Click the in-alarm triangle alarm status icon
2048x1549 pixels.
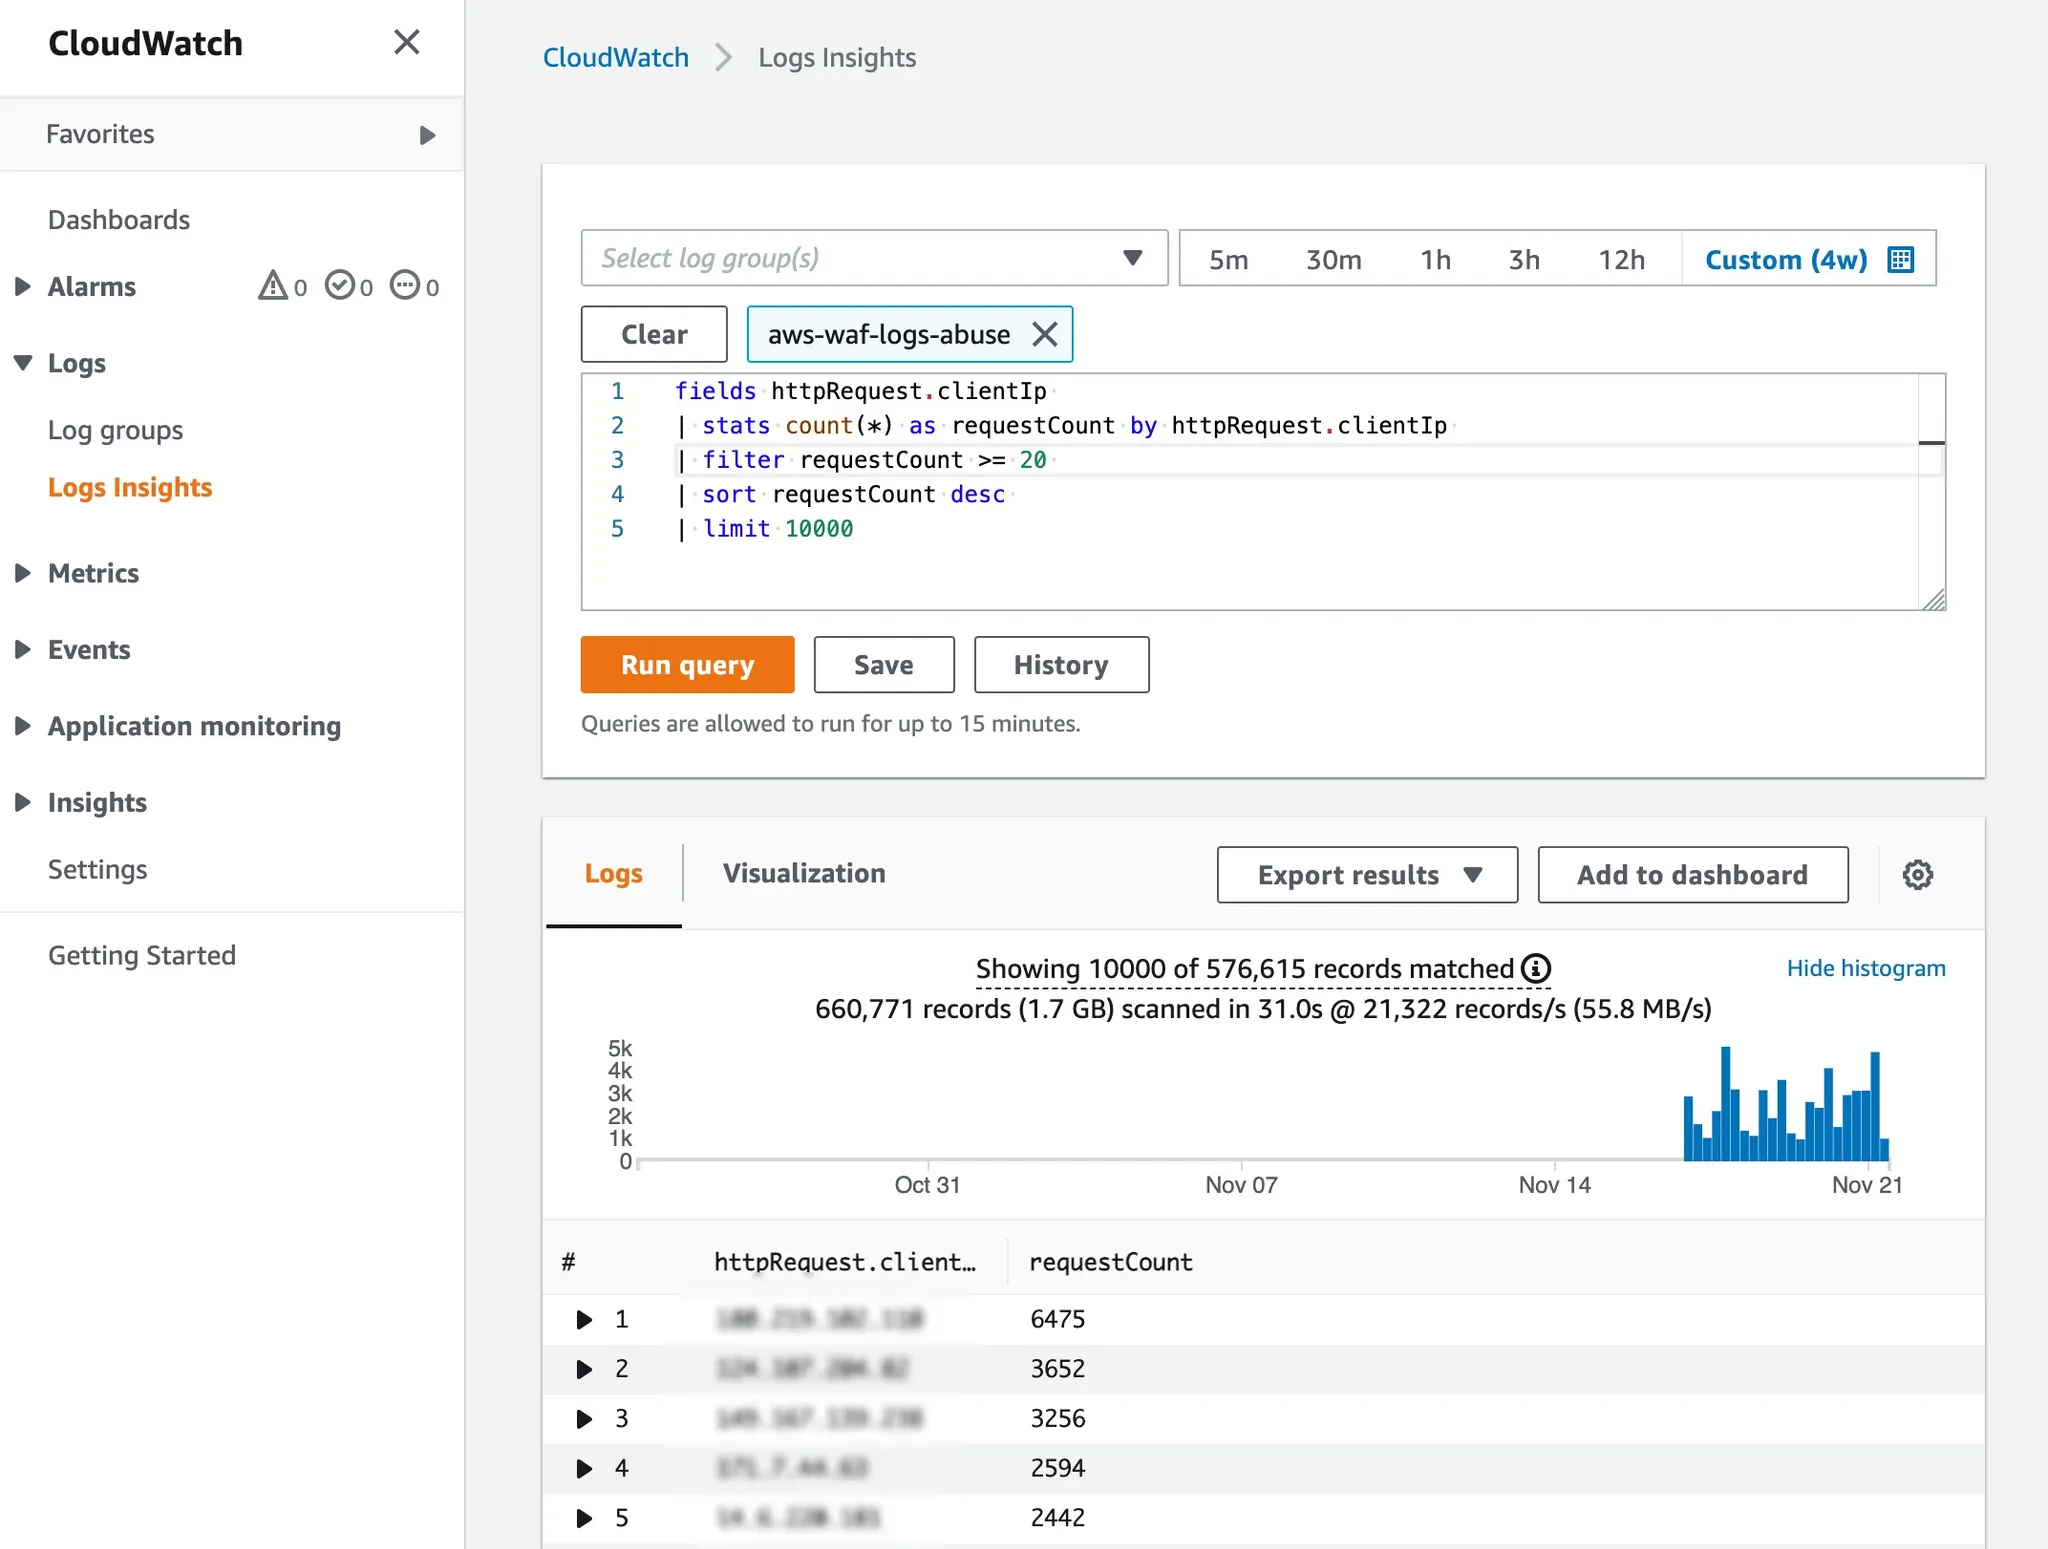coord(272,286)
